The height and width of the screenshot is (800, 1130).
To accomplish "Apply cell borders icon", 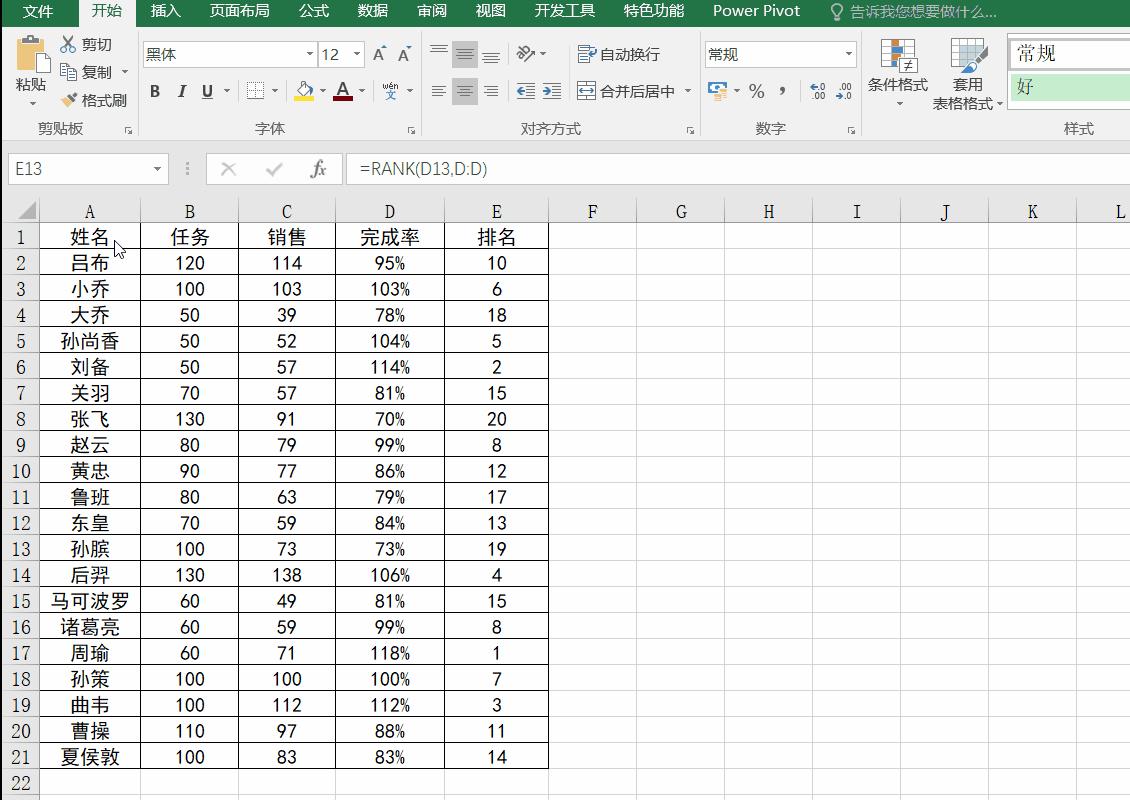I will click(255, 91).
